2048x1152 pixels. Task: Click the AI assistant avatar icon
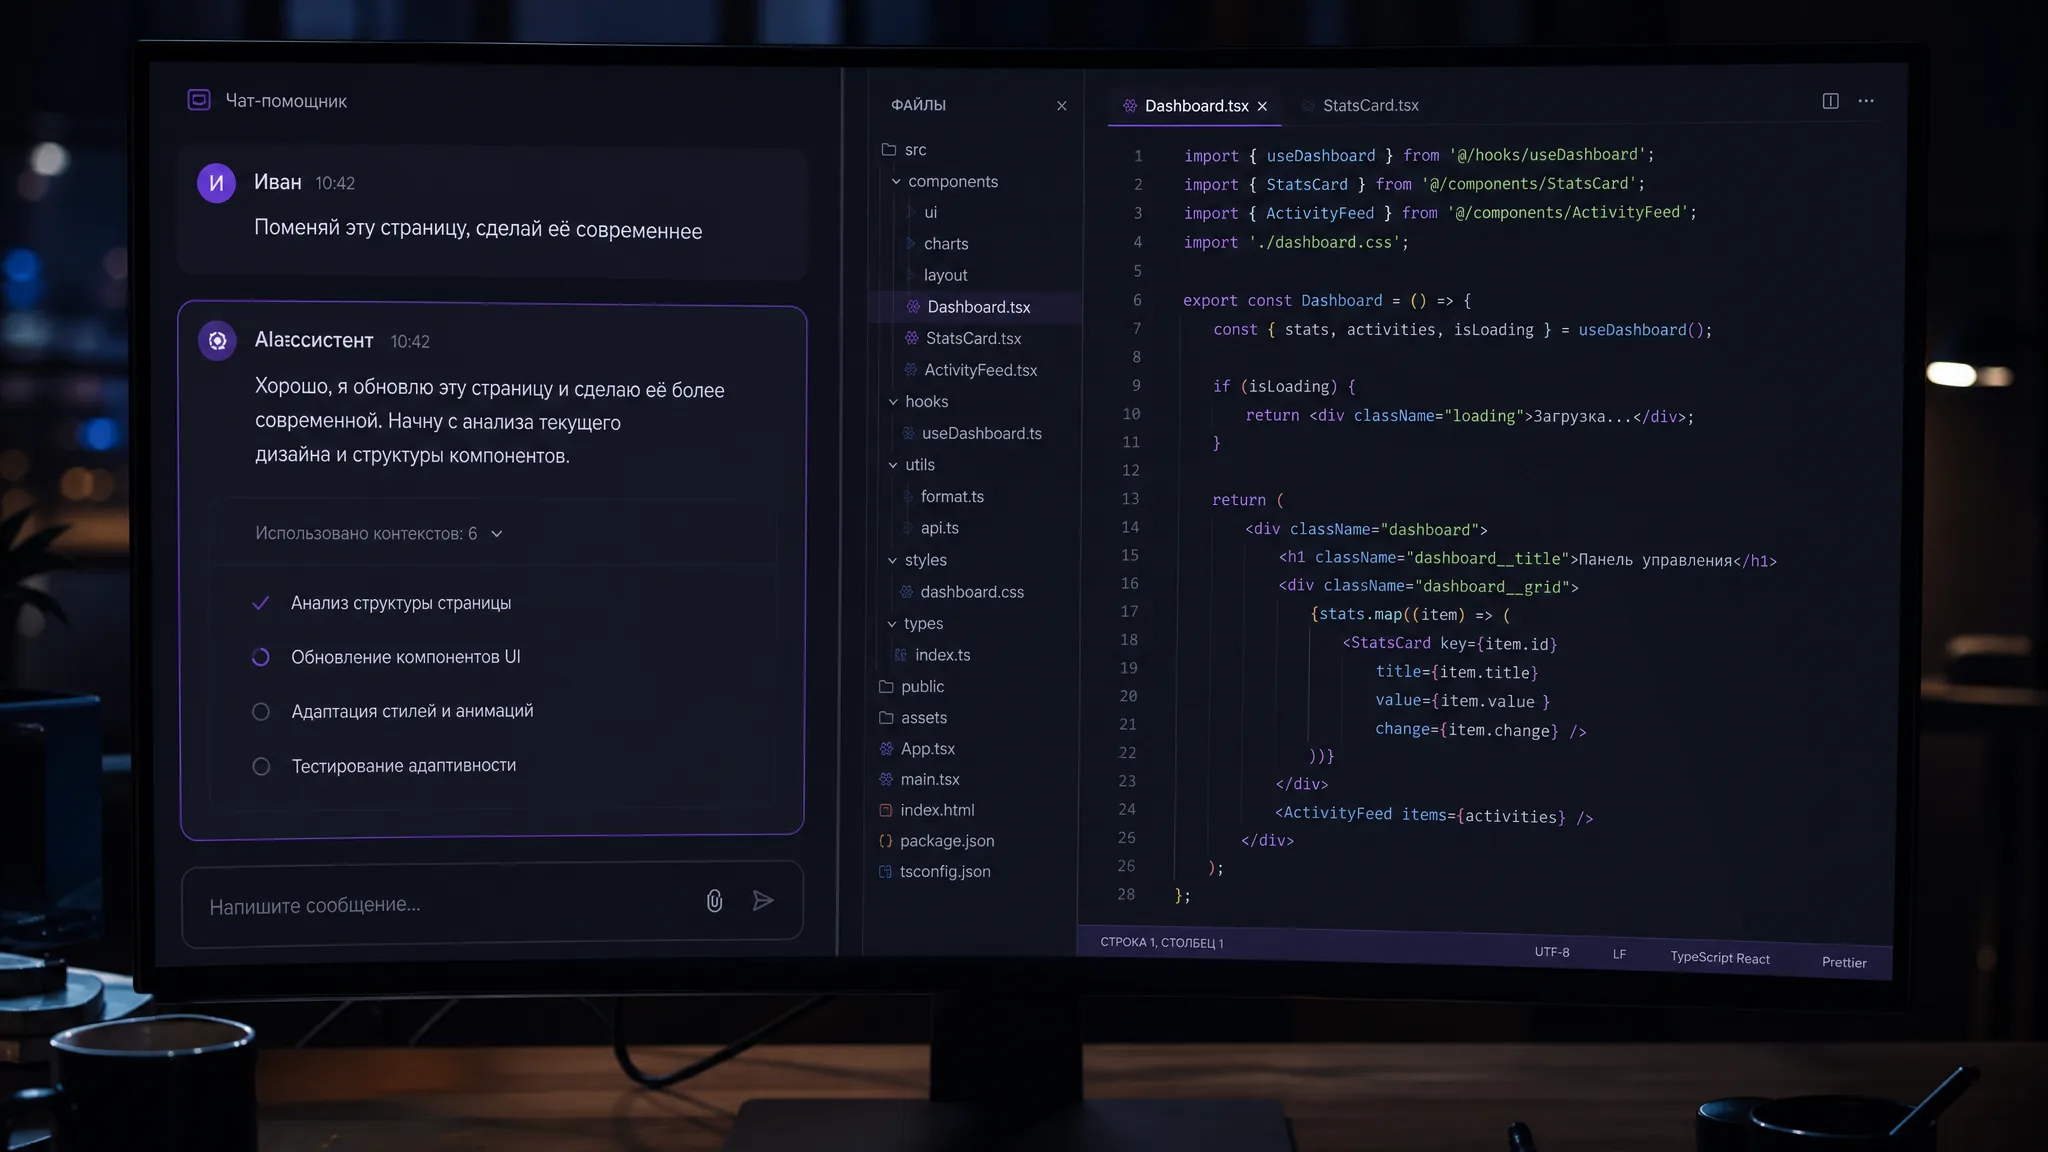[217, 341]
